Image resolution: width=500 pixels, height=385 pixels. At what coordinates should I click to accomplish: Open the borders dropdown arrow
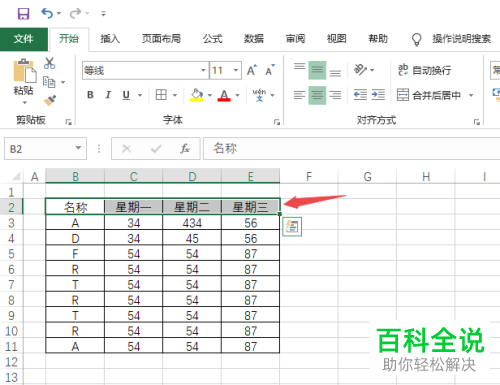pos(175,95)
